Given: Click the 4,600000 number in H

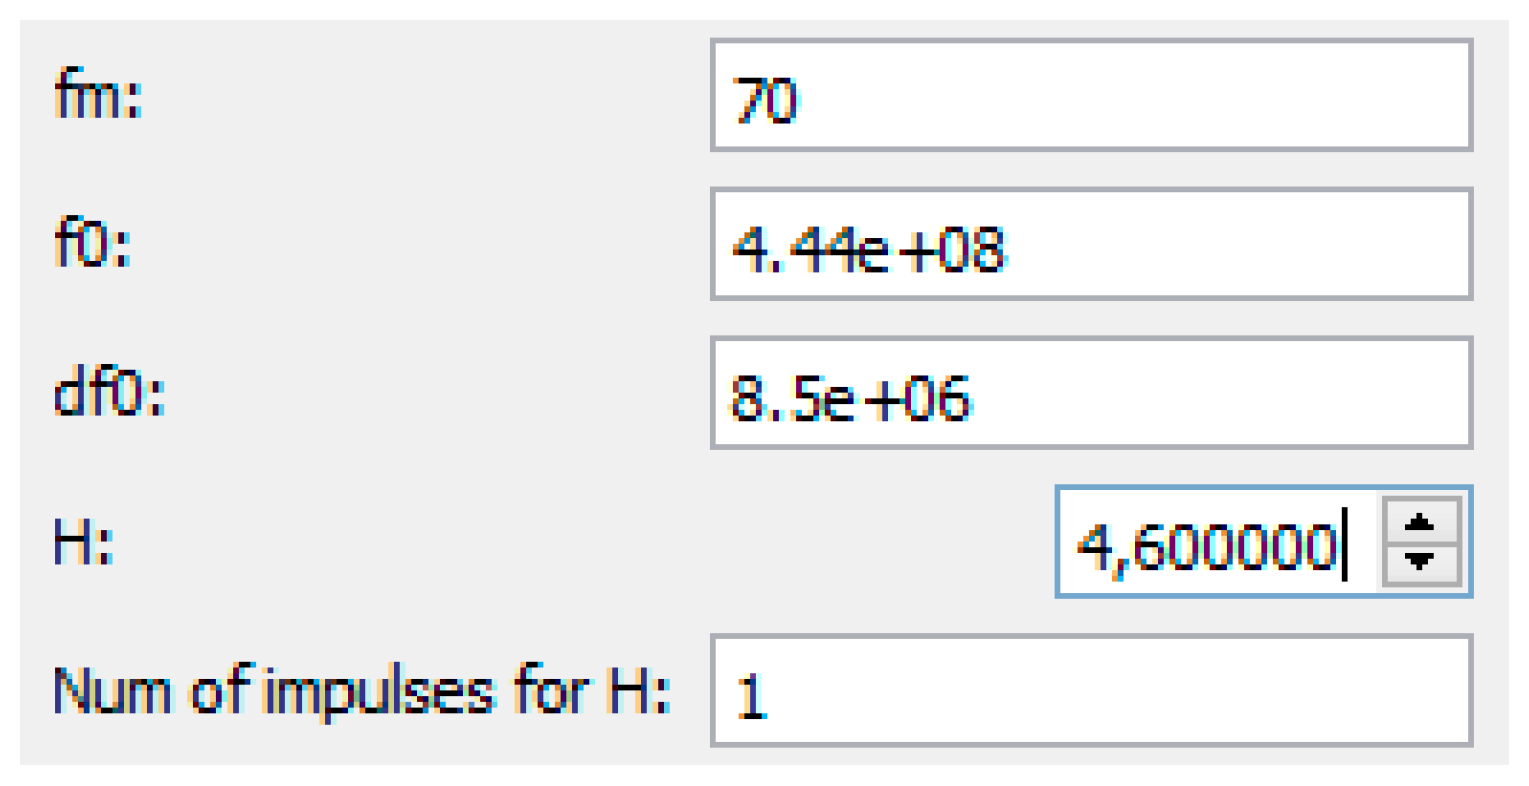Looking at the screenshot, I should coord(1206,546).
